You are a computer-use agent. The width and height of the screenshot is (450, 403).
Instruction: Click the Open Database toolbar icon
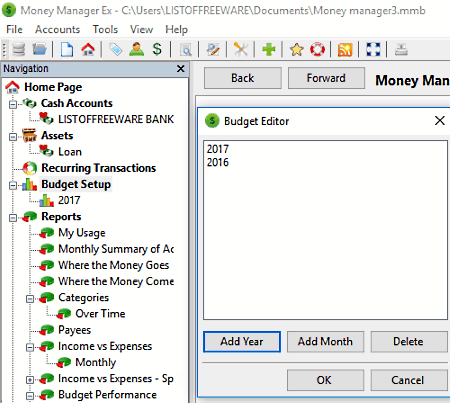point(40,49)
